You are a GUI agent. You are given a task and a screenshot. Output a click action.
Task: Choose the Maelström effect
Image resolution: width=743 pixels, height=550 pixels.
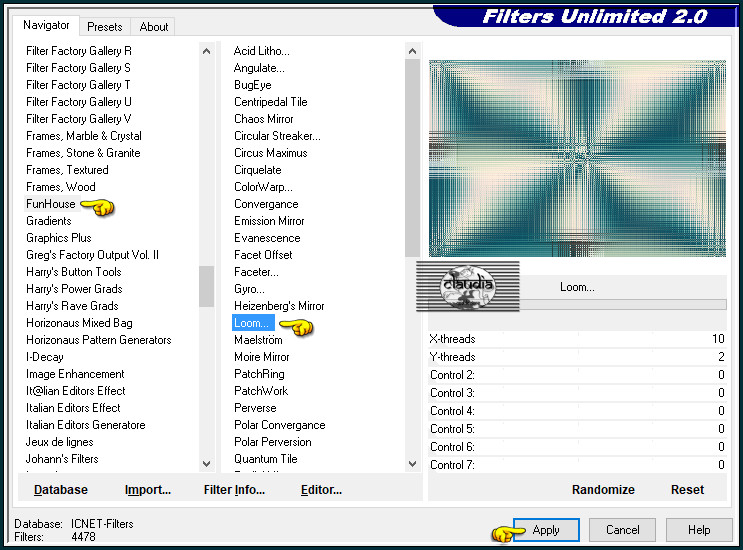tap(258, 340)
